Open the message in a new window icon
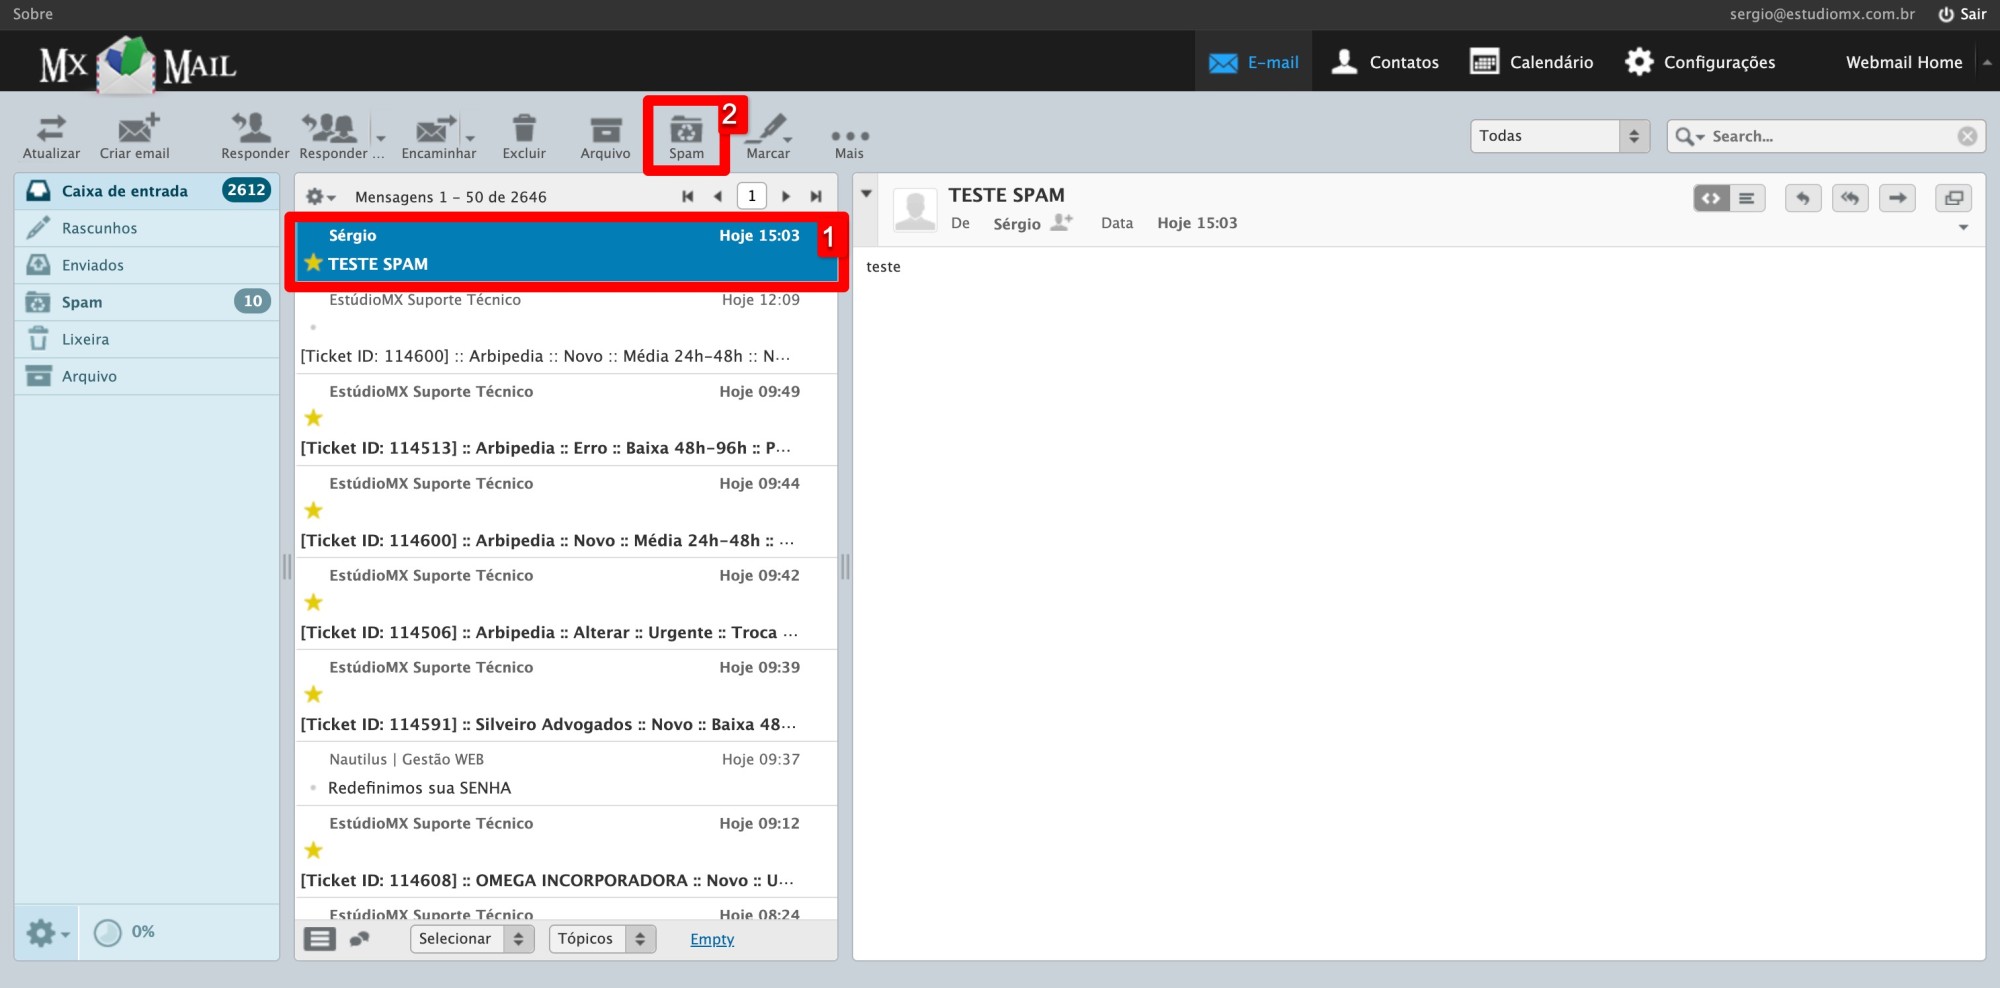This screenshot has width=2000, height=988. click(x=1954, y=198)
